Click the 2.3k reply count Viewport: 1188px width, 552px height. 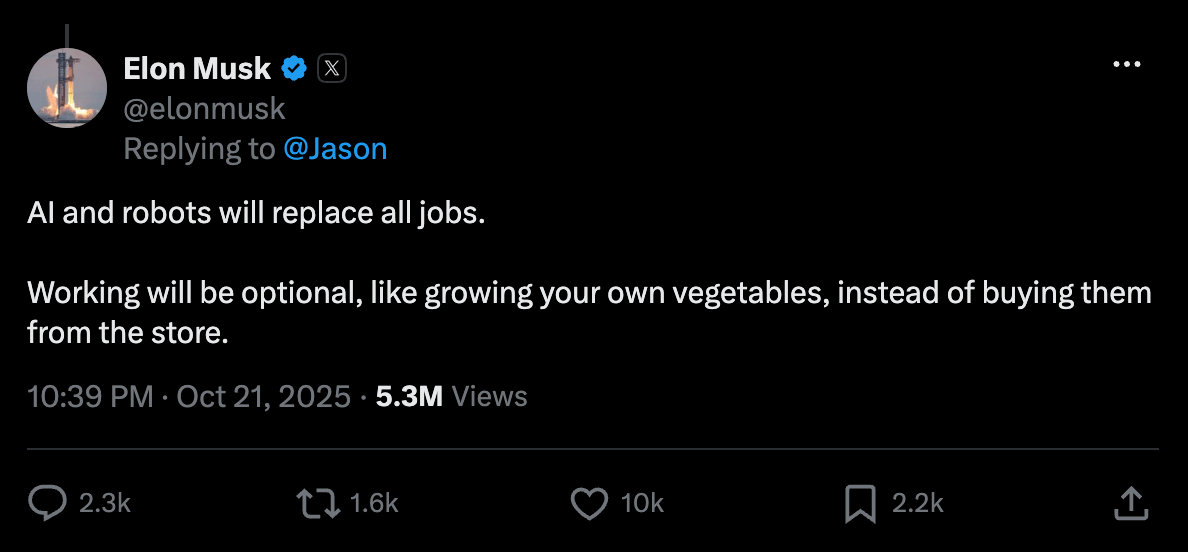pos(105,504)
